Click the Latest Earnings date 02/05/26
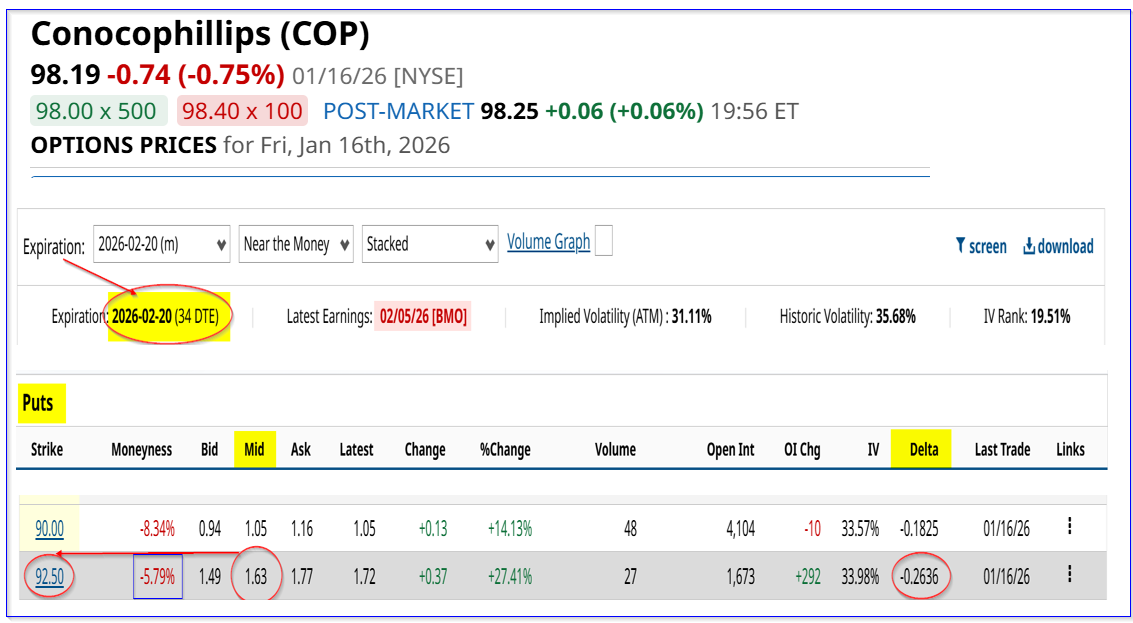Screen dimensions: 1133x623 click(422, 317)
